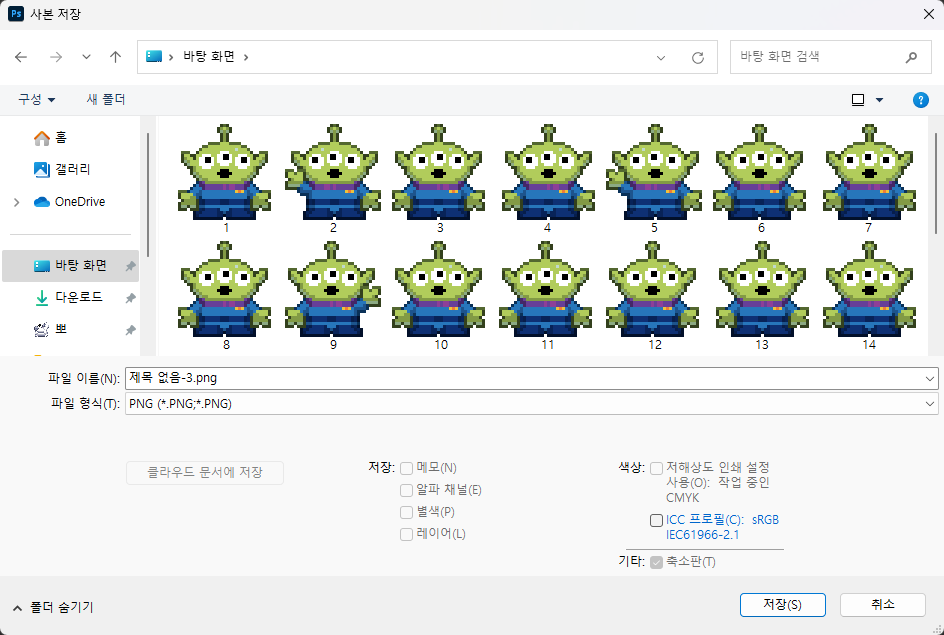The width and height of the screenshot is (944, 635).
Task: Create a folder with 새 폴더
Action: 106,99
